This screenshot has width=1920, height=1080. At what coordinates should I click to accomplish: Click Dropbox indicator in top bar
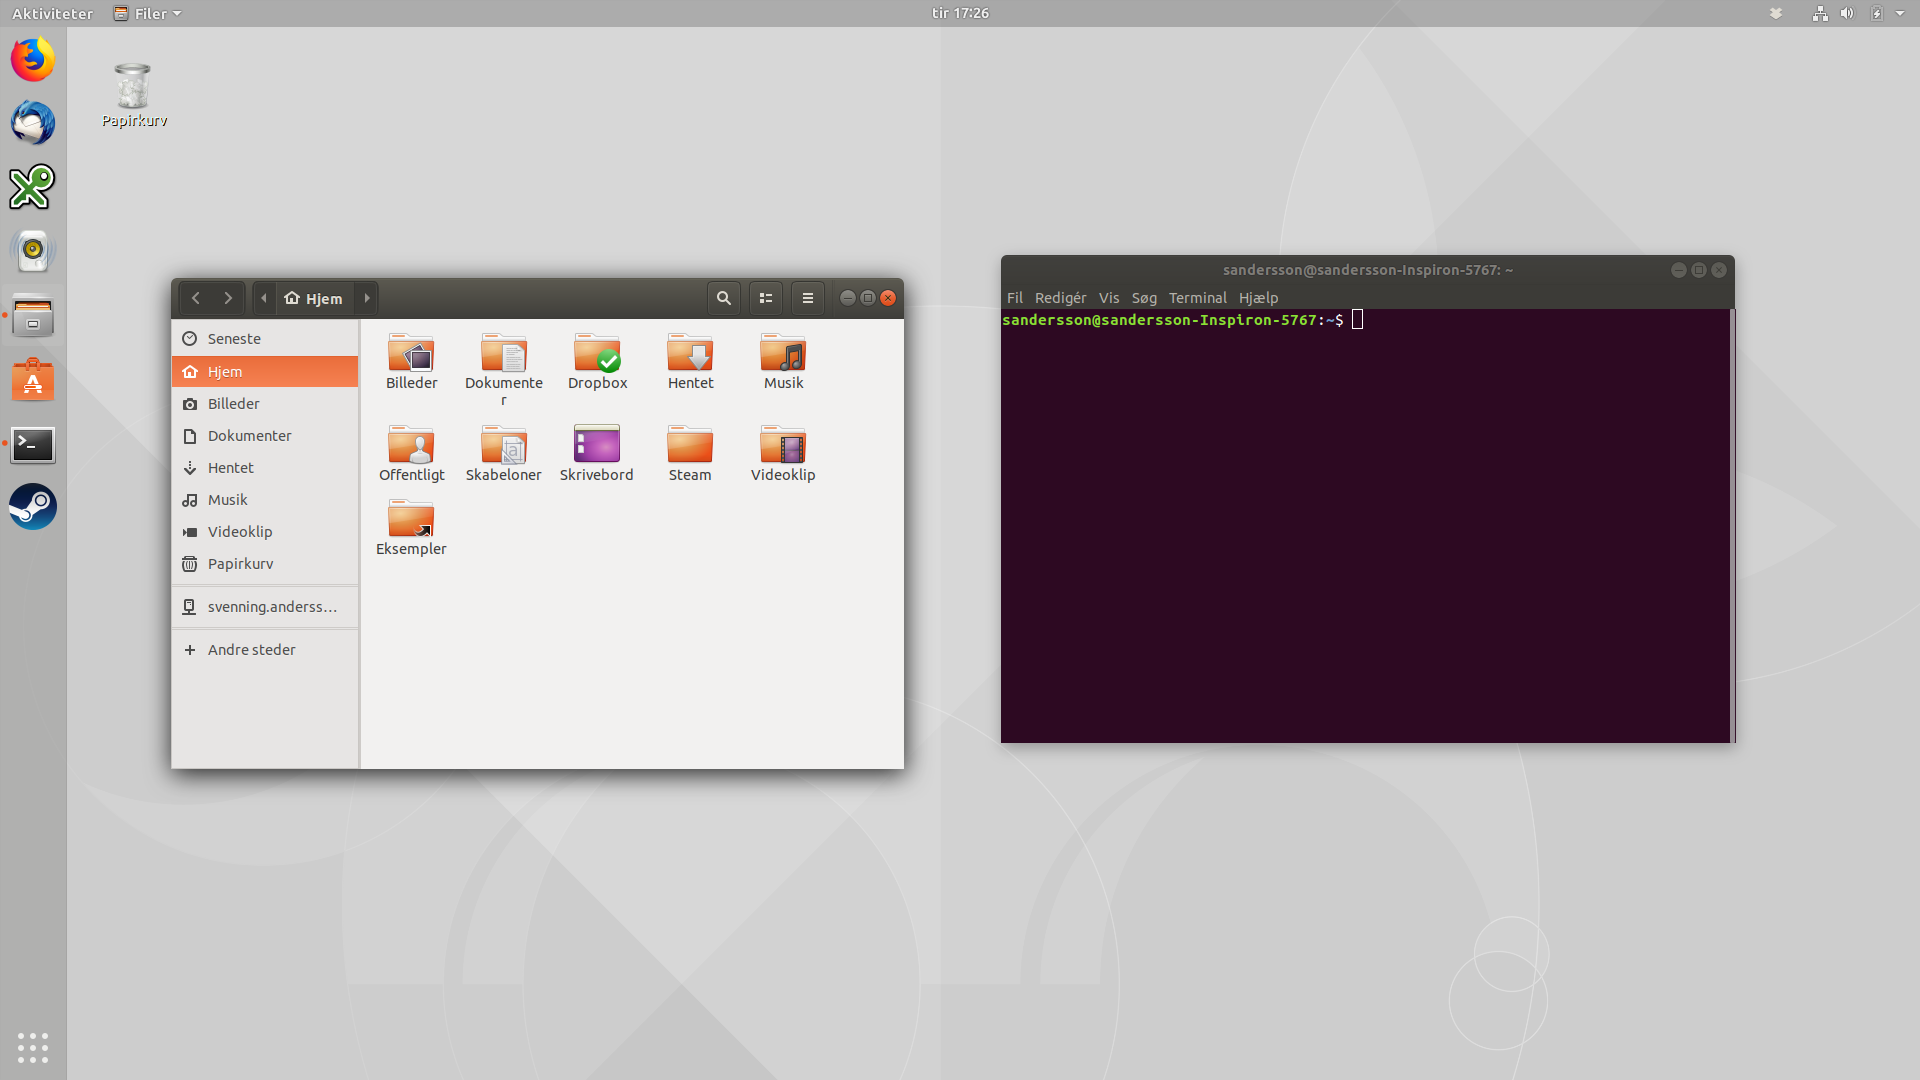click(x=1776, y=13)
